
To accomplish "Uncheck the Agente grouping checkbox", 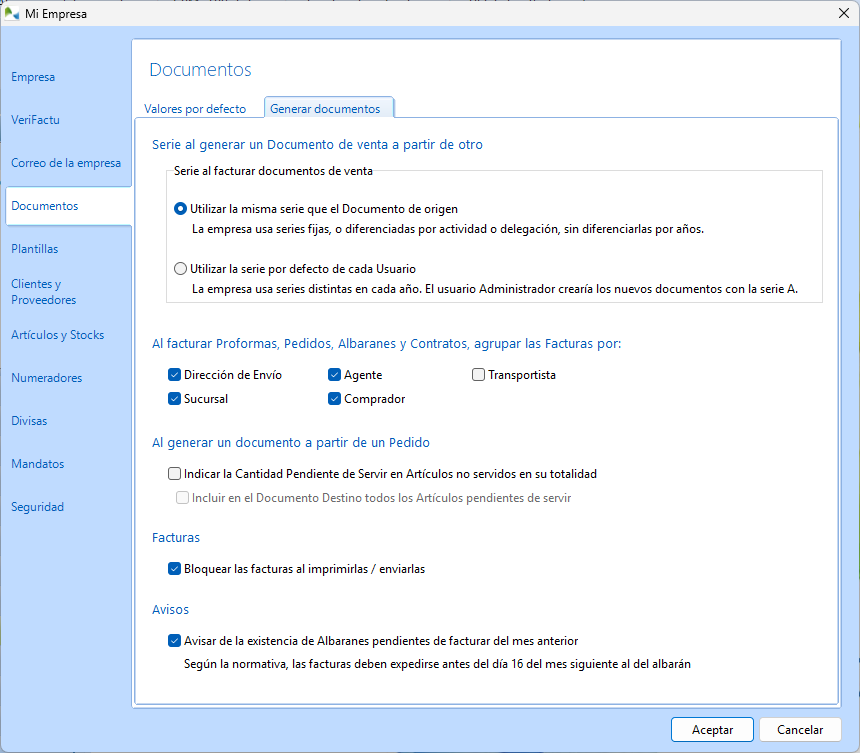I will point(334,374).
